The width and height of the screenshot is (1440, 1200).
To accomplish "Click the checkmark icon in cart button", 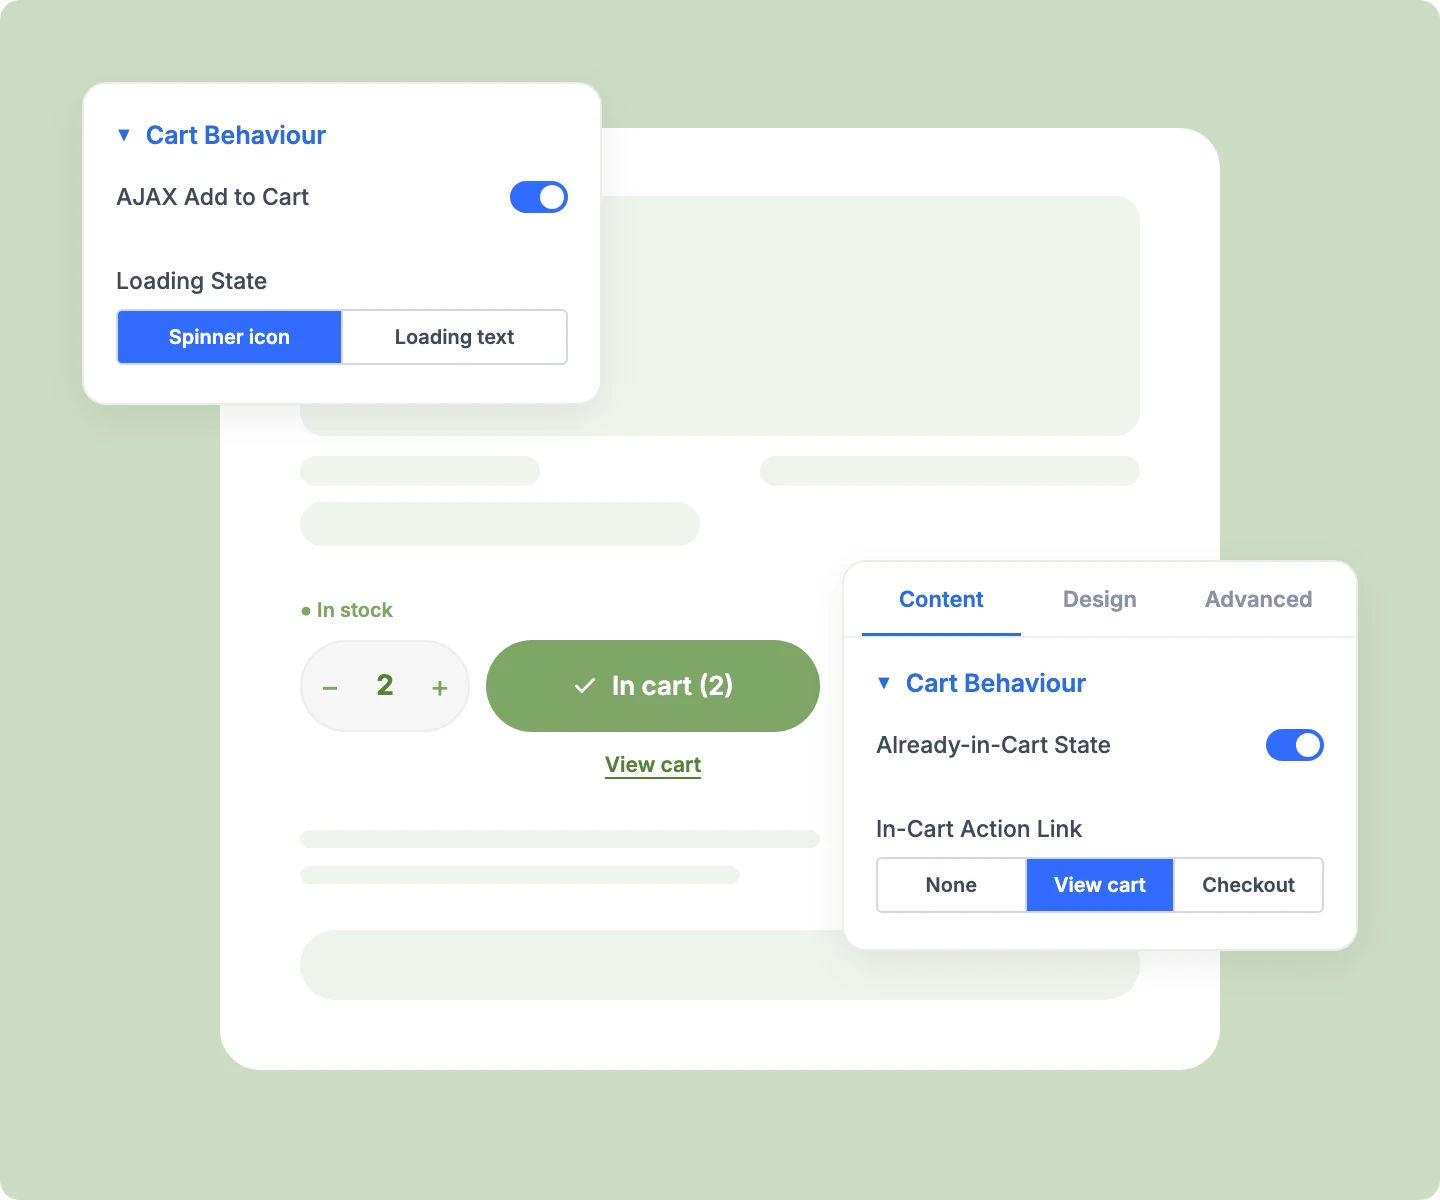I will coord(585,686).
